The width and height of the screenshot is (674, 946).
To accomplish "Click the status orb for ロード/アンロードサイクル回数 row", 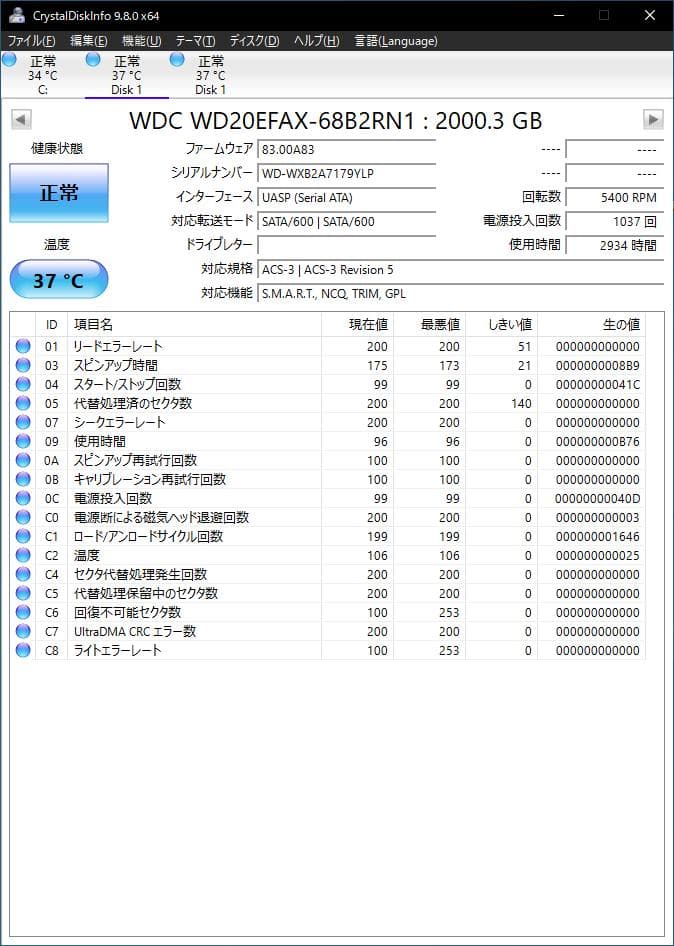I will 23,536.
